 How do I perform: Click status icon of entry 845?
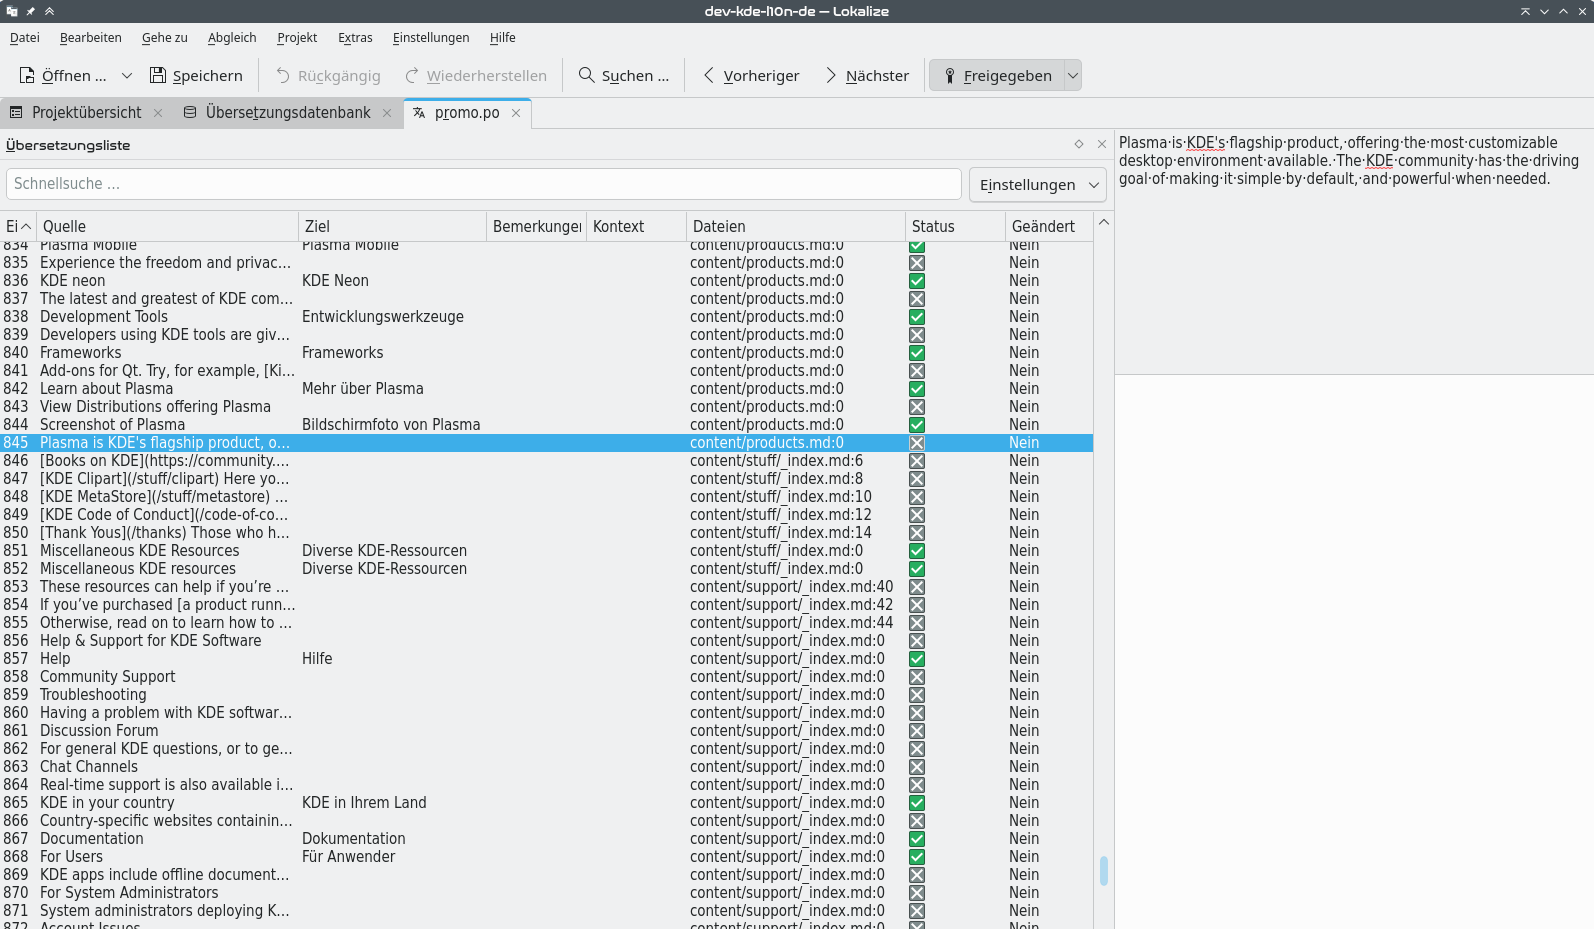coord(917,443)
